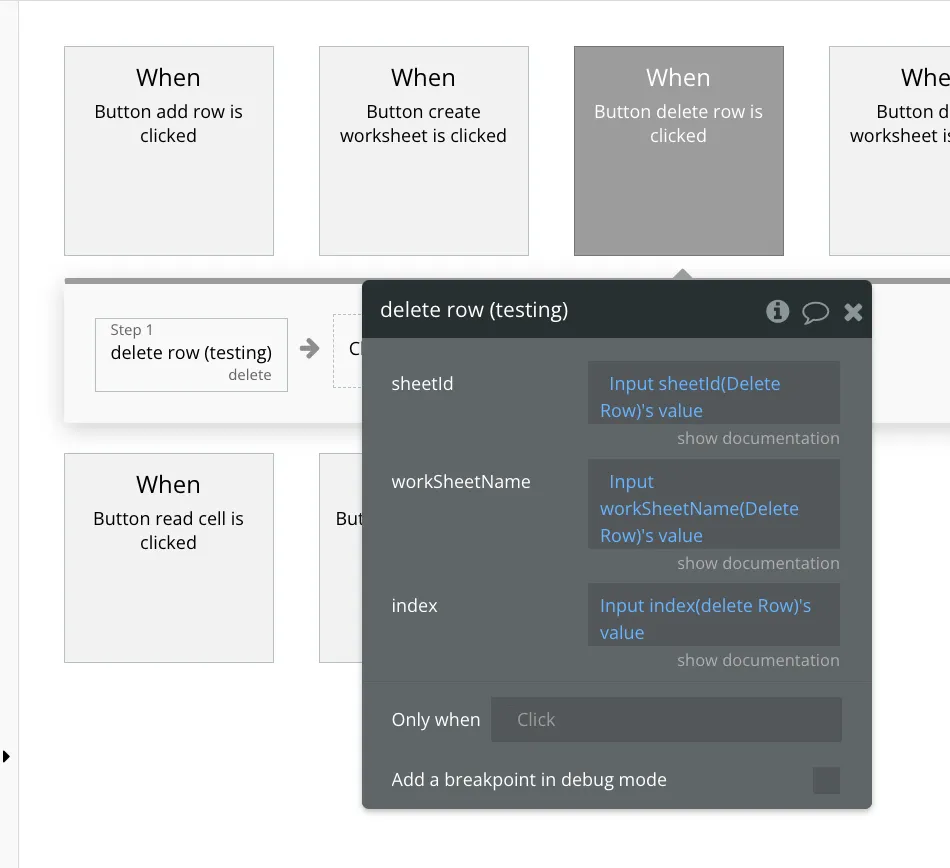The width and height of the screenshot is (950, 868).
Task: Select the partially visible worksheet event card
Action: point(890,151)
